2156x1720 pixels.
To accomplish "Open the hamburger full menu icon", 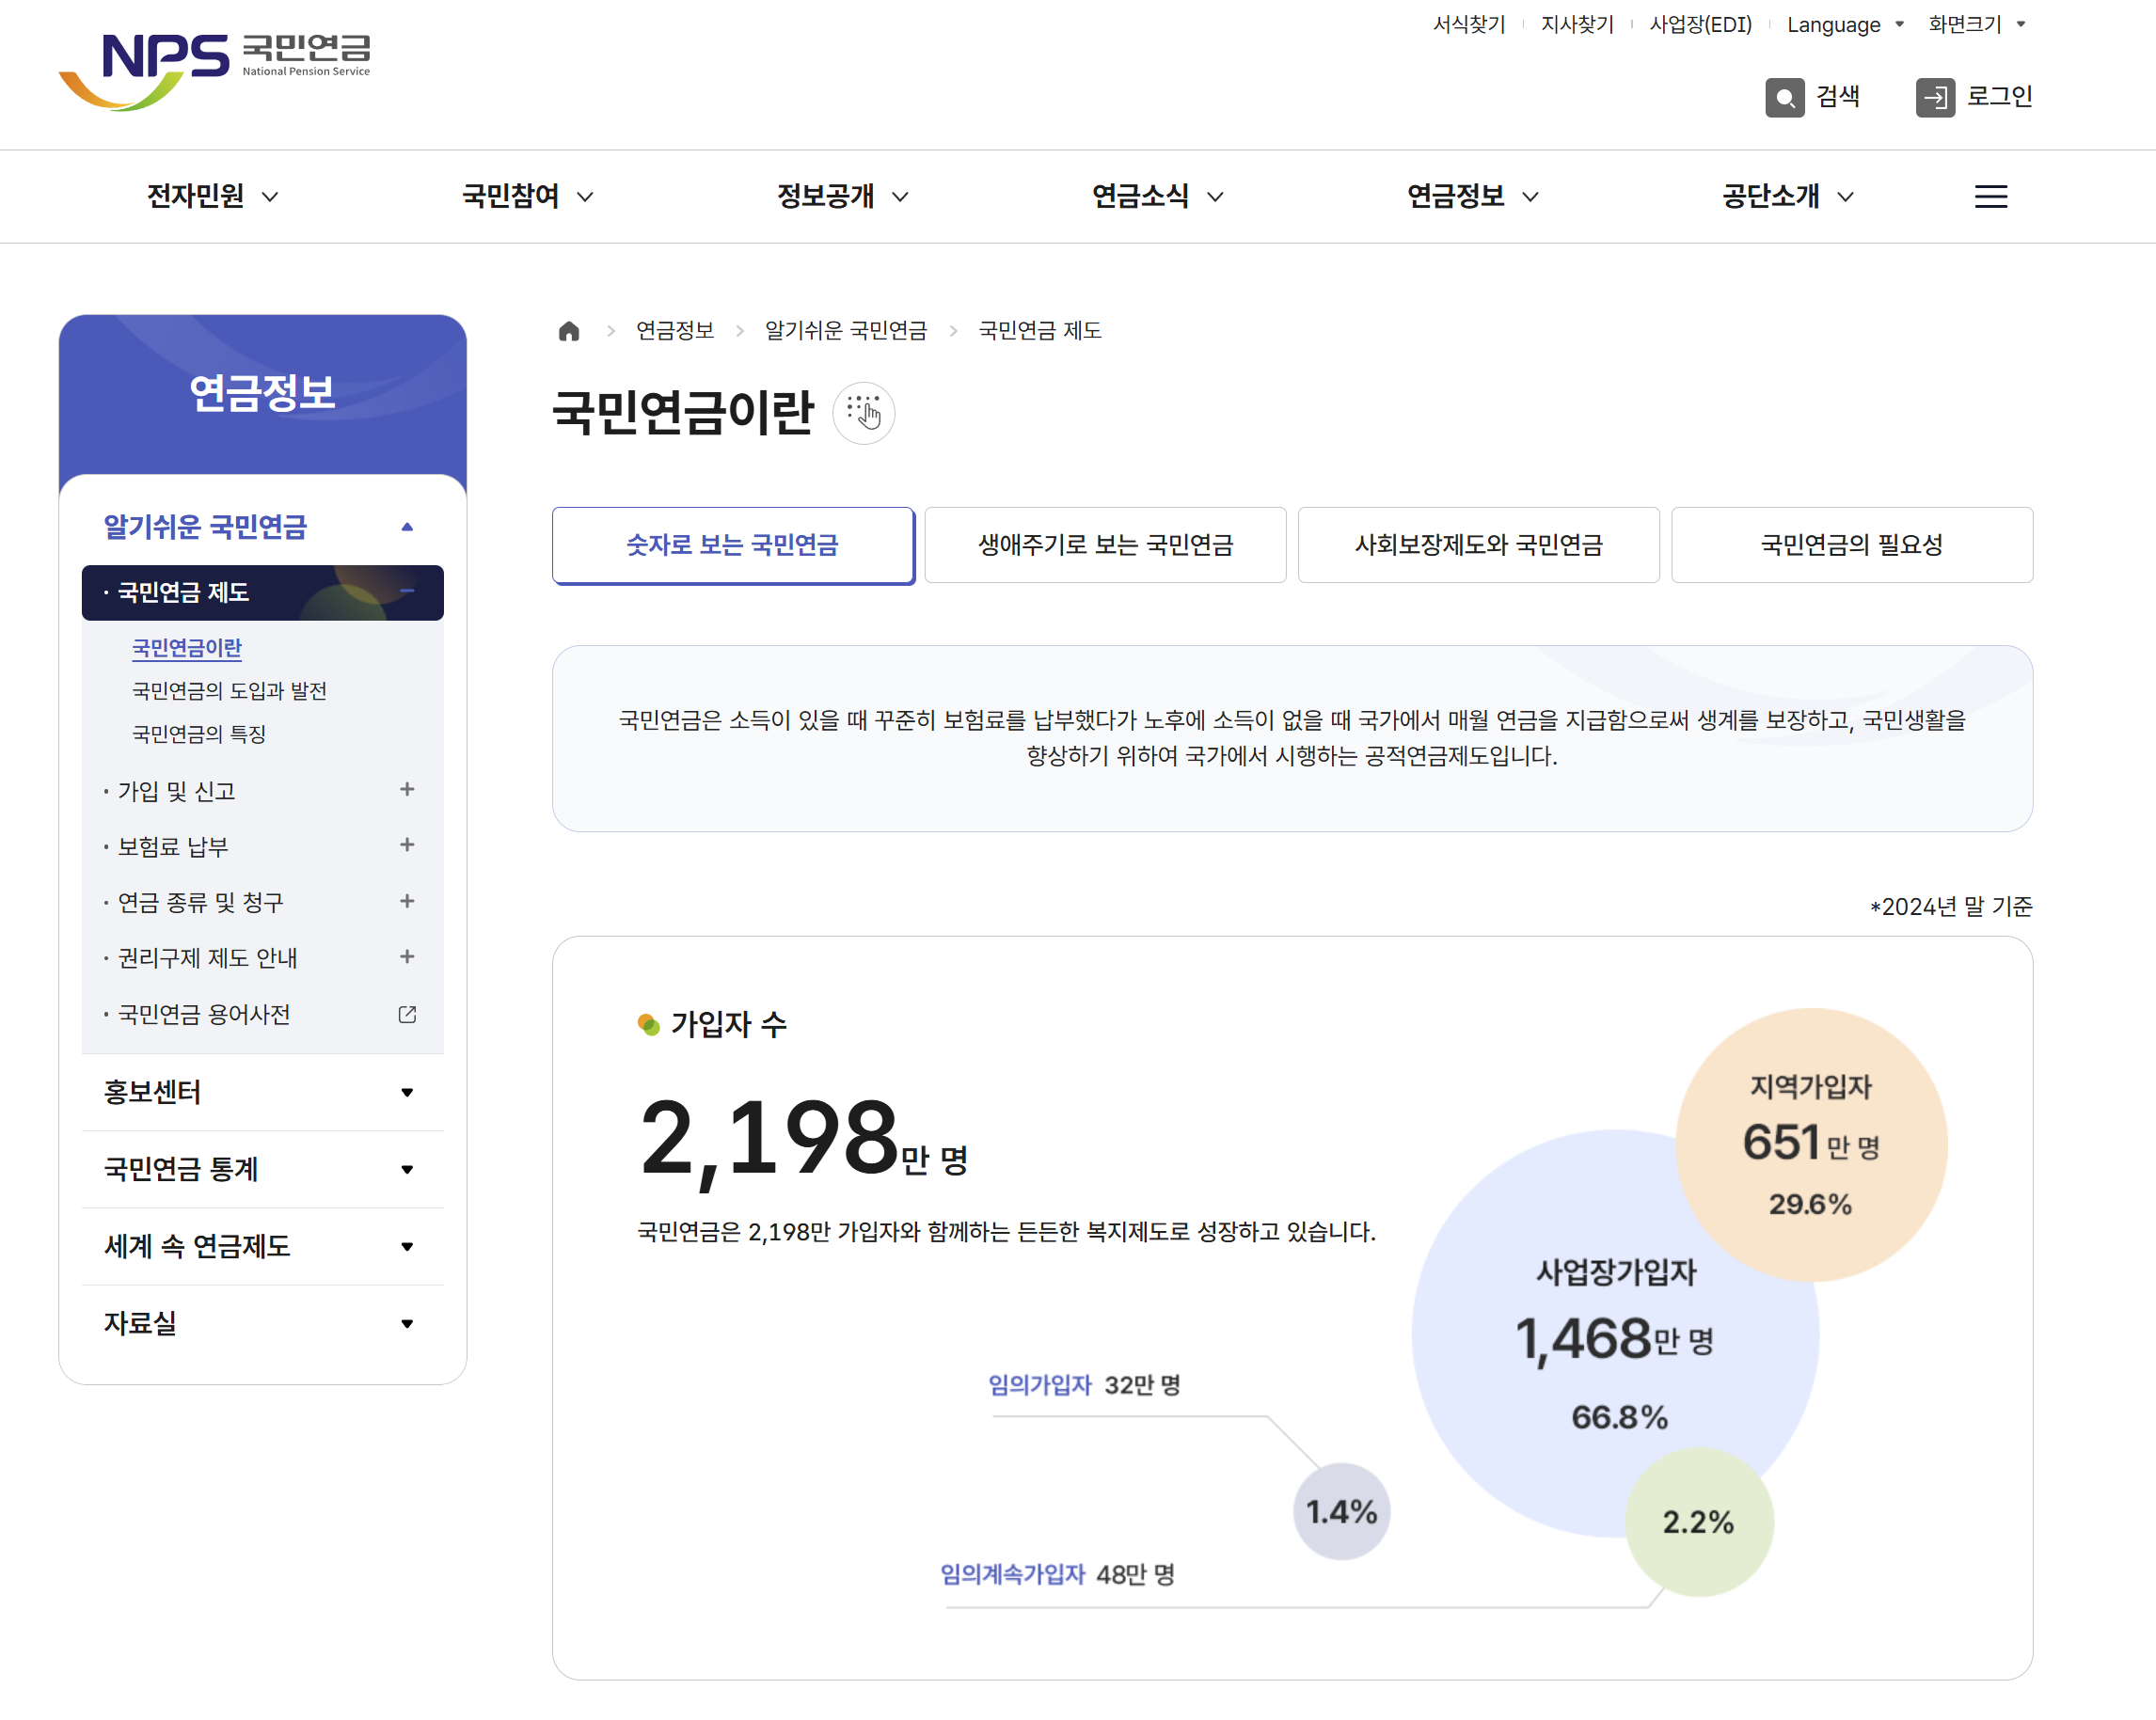I will 1990,196.
